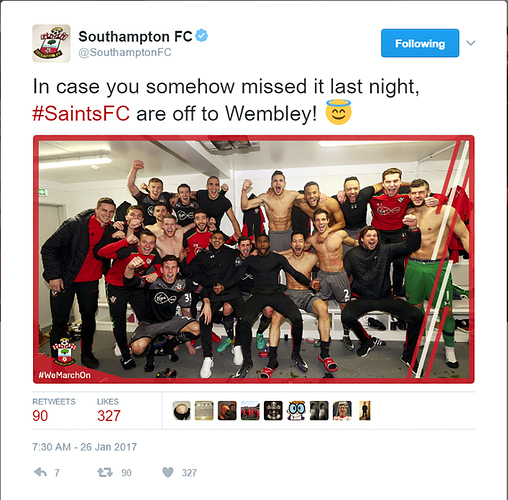Open the coffee cup liker avatar

[x=182, y=410]
